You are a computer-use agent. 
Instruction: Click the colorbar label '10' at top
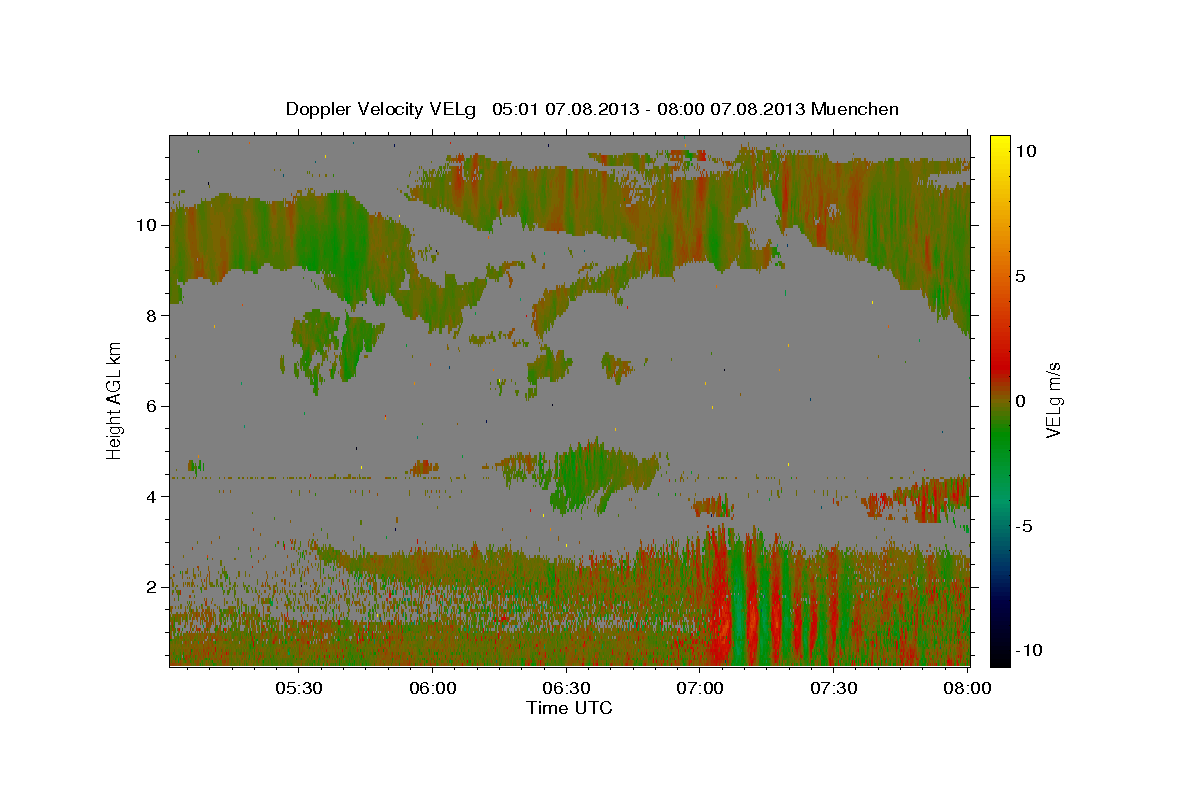[1026, 151]
